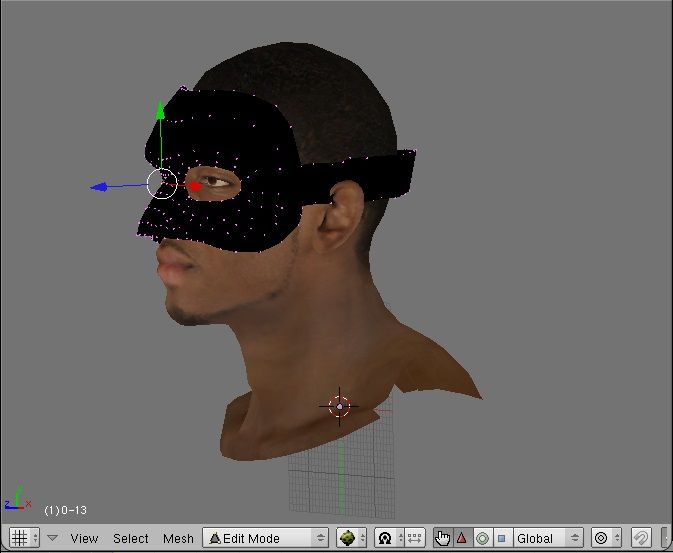The image size is (673, 553).
Task: Toggle the snap magnet icon
Action: point(642,538)
